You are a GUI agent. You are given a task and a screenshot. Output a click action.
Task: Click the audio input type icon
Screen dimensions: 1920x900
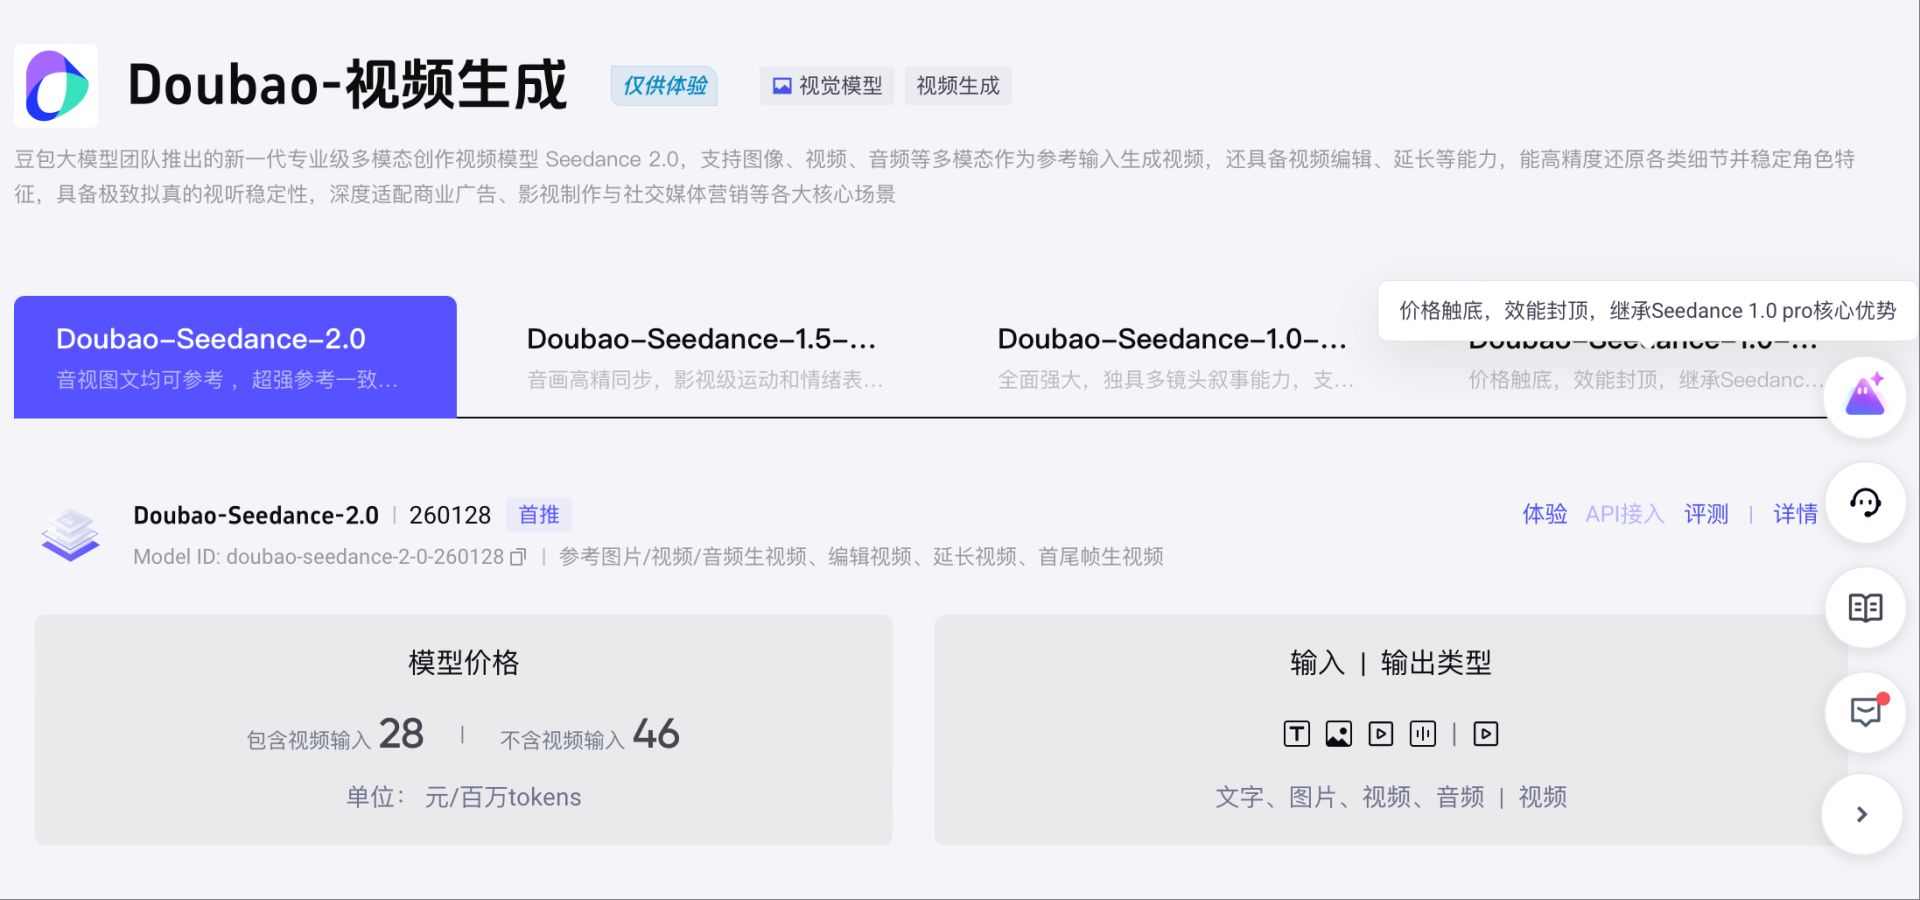1422,734
